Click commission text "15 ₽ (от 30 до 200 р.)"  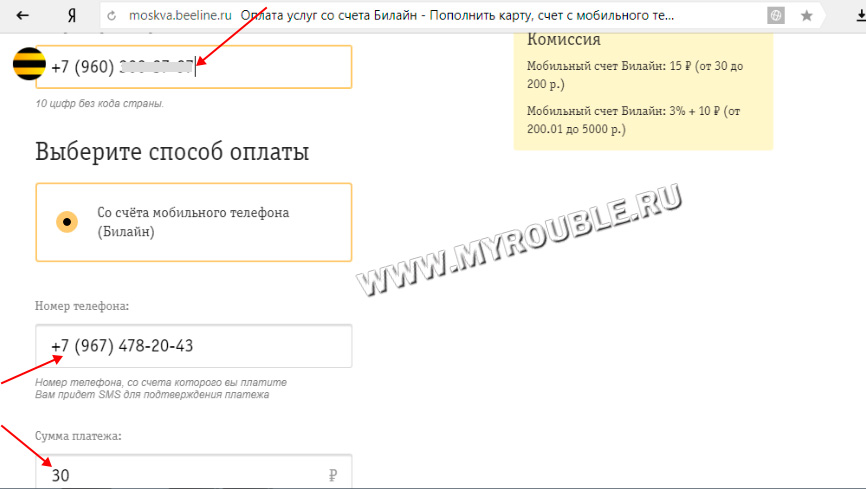[x=635, y=75]
